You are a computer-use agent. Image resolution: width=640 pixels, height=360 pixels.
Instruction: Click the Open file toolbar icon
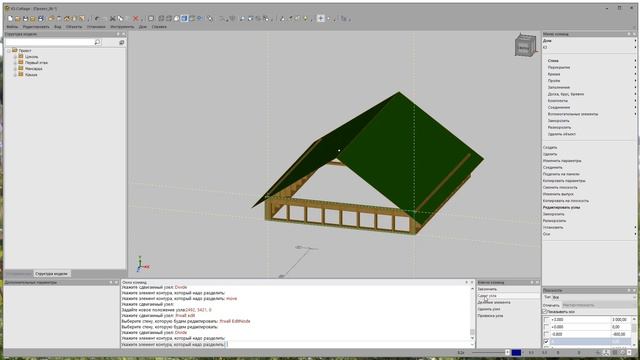pos(18,19)
